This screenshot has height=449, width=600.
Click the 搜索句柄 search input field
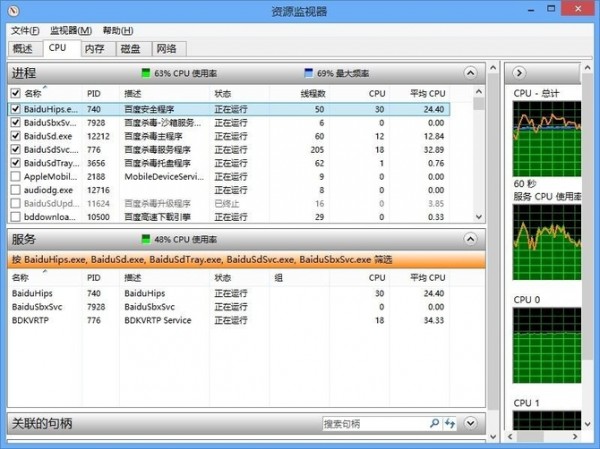(375, 424)
